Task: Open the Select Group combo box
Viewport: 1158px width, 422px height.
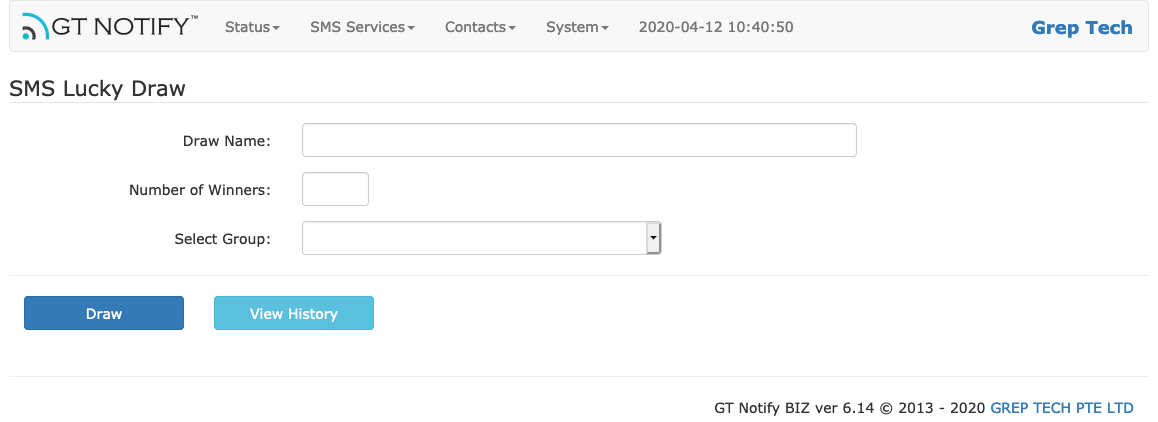Action: coord(482,238)
